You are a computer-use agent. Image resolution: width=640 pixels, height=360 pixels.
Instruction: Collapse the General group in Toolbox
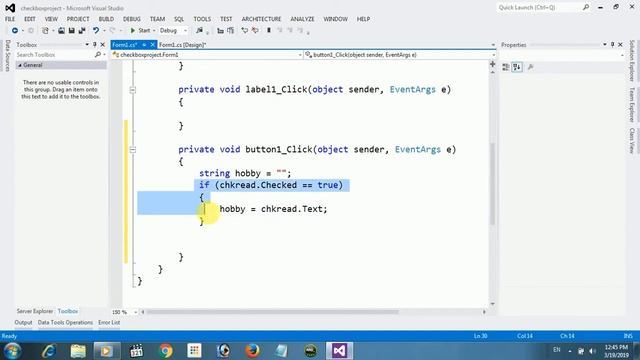[20, 65]
